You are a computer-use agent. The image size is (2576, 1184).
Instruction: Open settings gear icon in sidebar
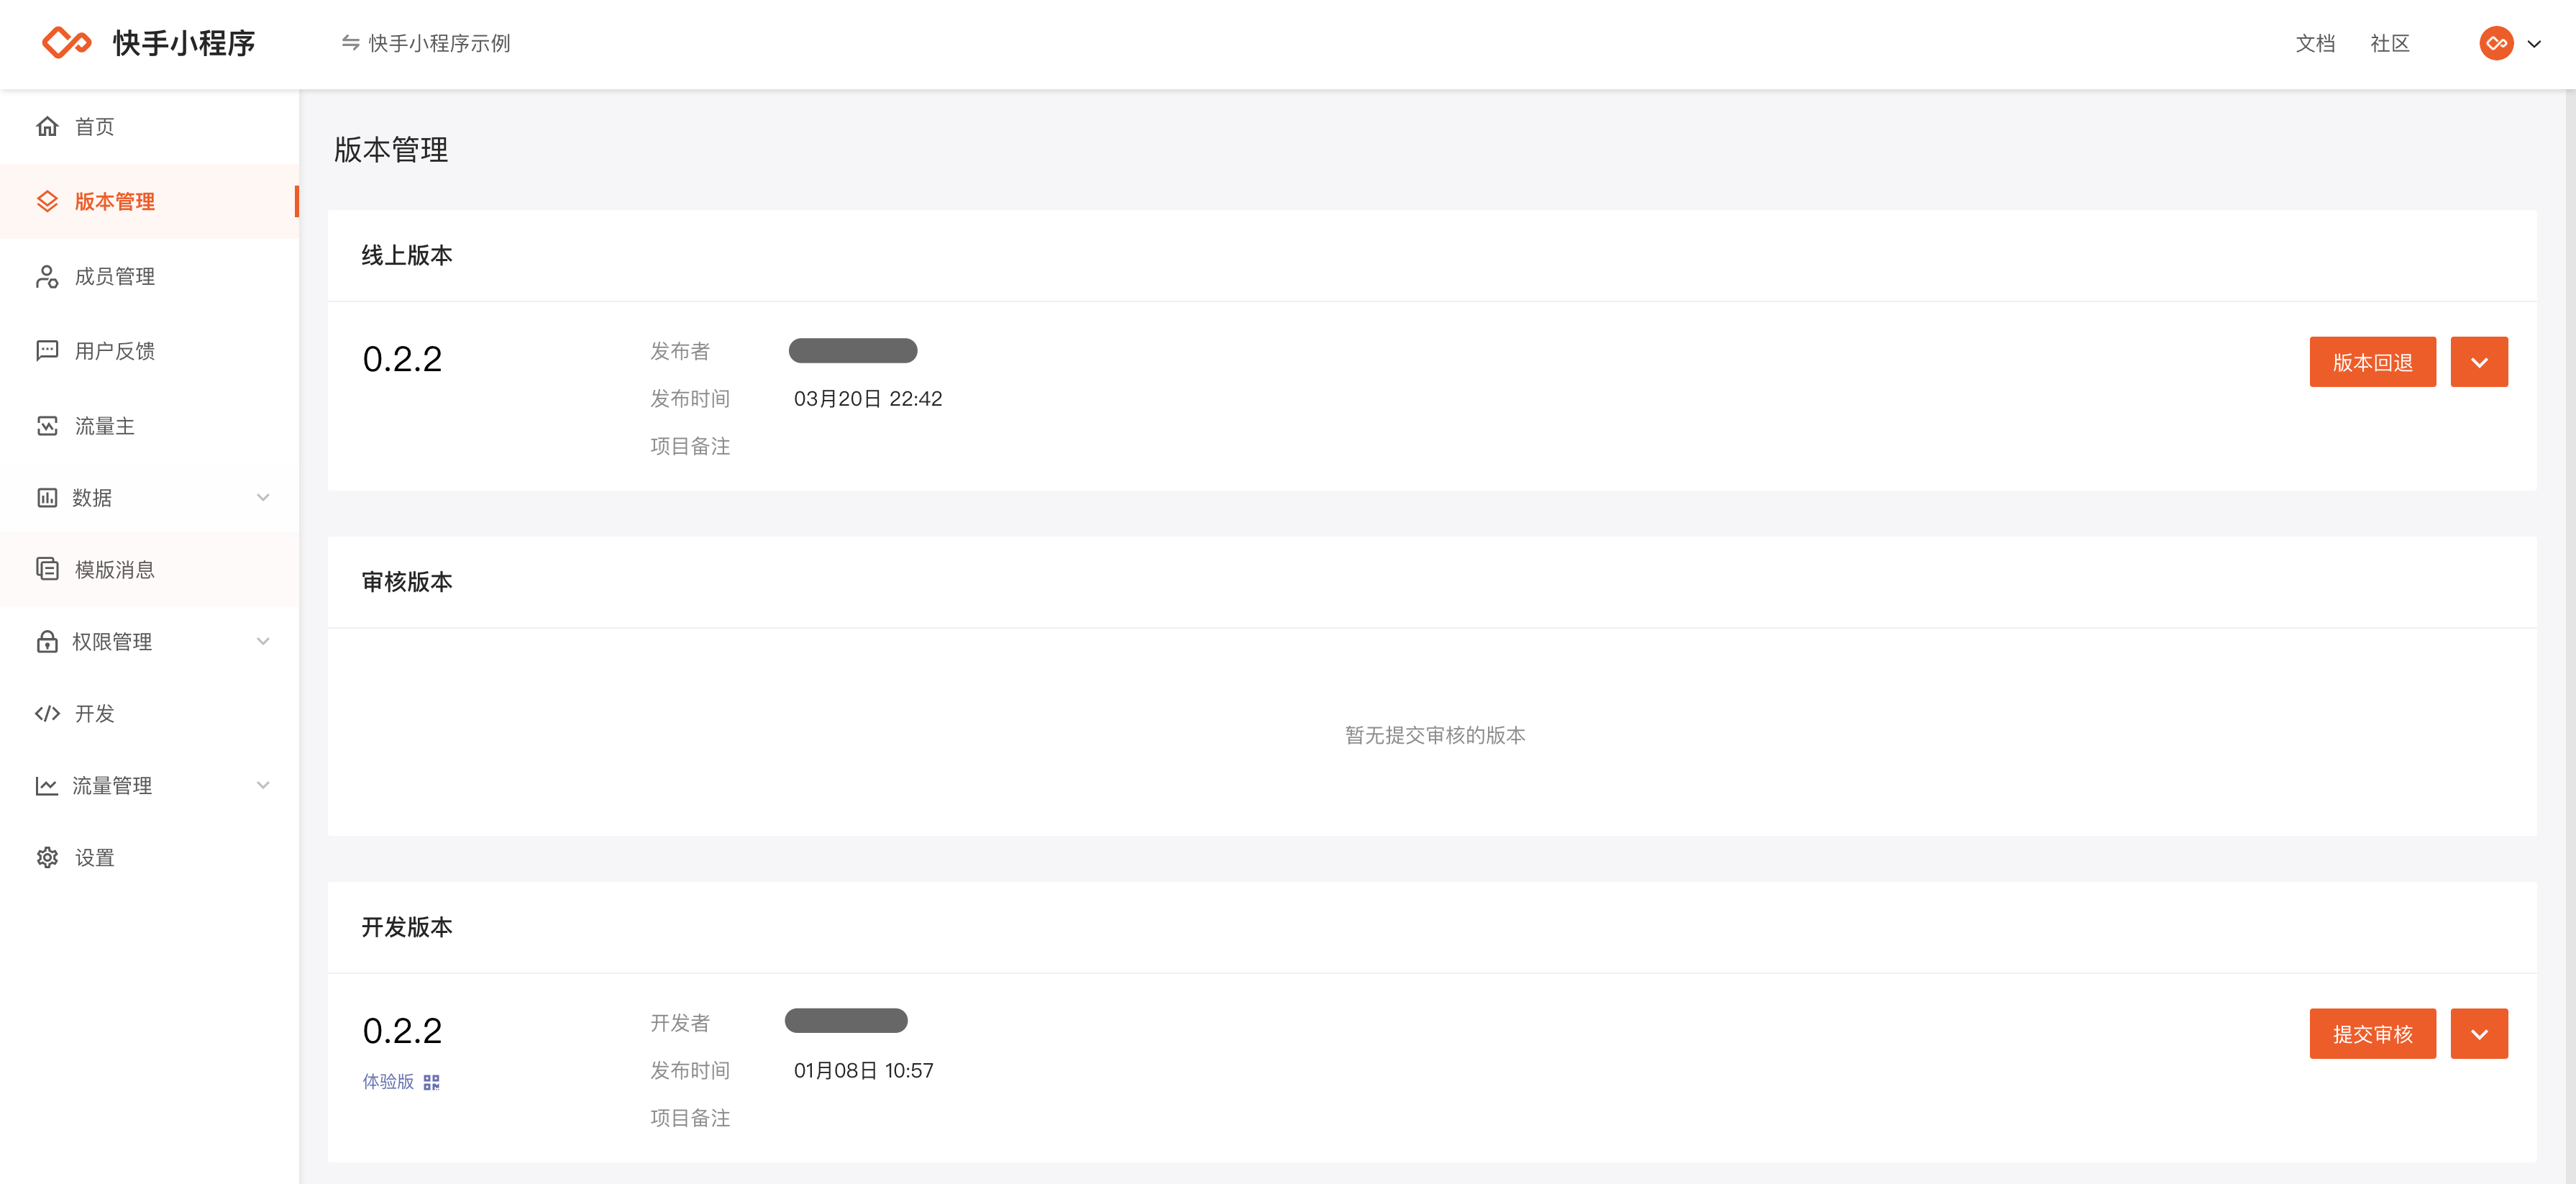point(47,857)
